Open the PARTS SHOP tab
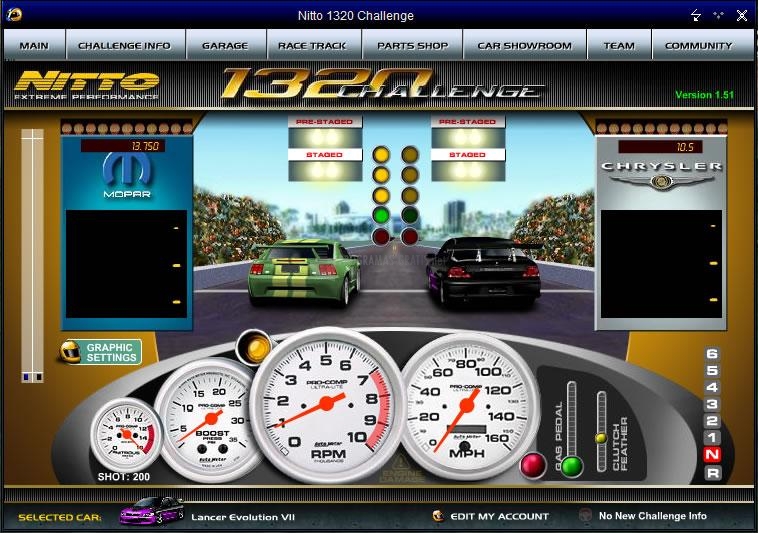 point(412,45)
